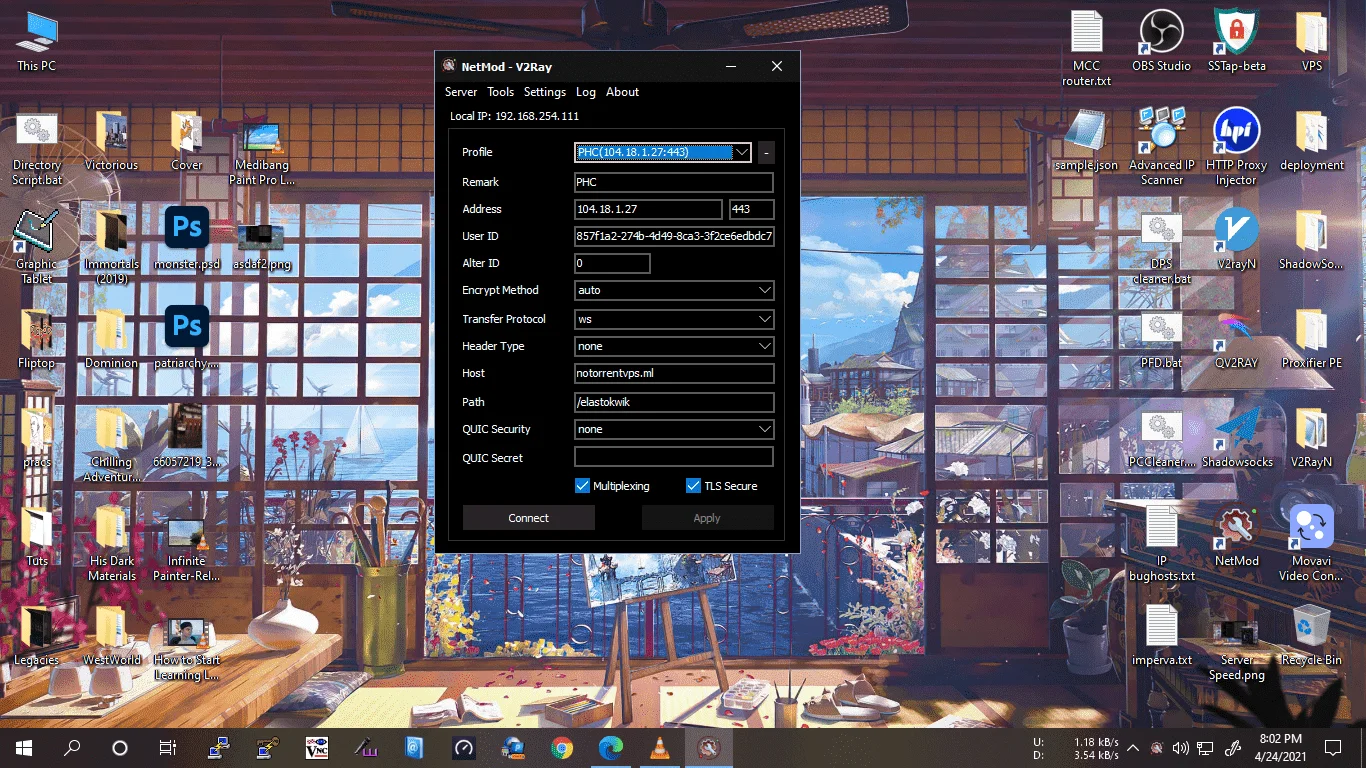
Task: Open the About menu
Action: (622, 92)
